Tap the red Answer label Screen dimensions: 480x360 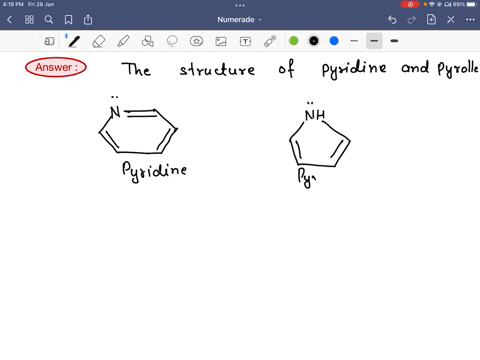[56, 67]
